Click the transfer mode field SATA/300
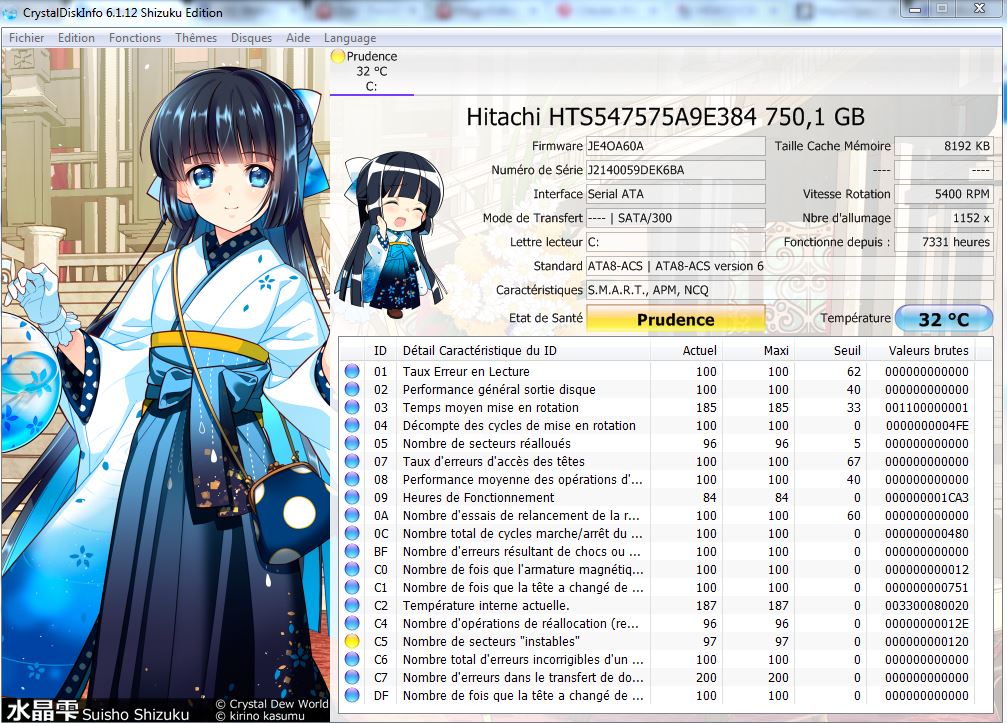The image size is (1007, 723). [676, 218]
